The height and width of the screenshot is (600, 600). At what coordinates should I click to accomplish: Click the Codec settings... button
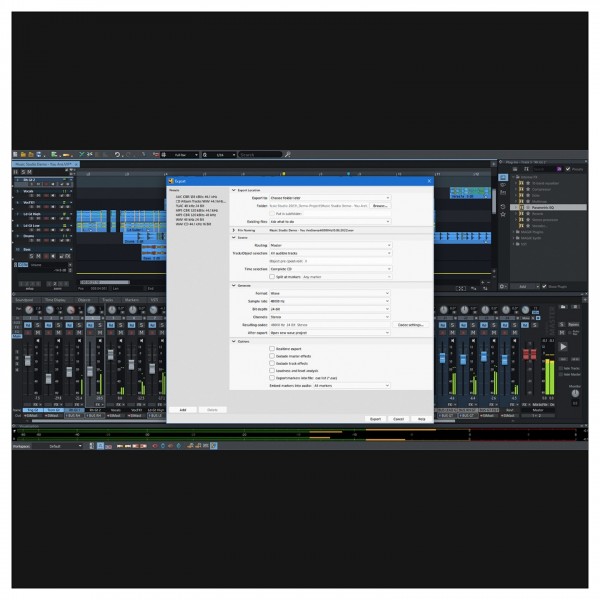point(411,325)
